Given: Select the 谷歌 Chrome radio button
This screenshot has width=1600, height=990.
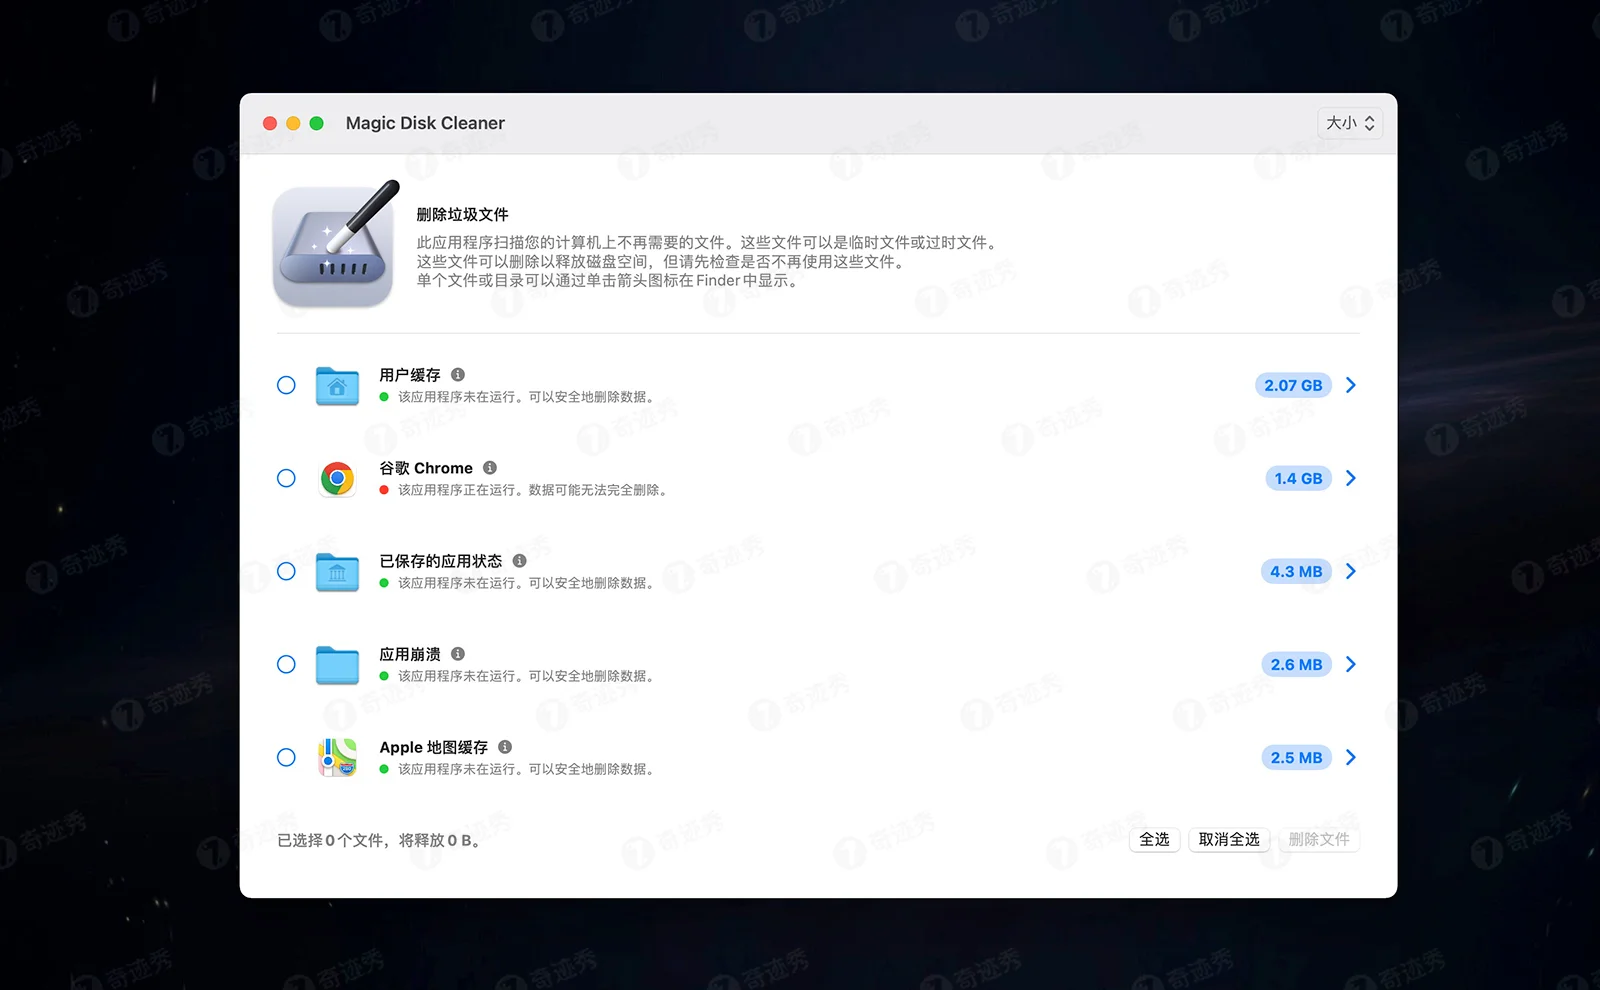Looking at the screenshot, I should 286,478.
